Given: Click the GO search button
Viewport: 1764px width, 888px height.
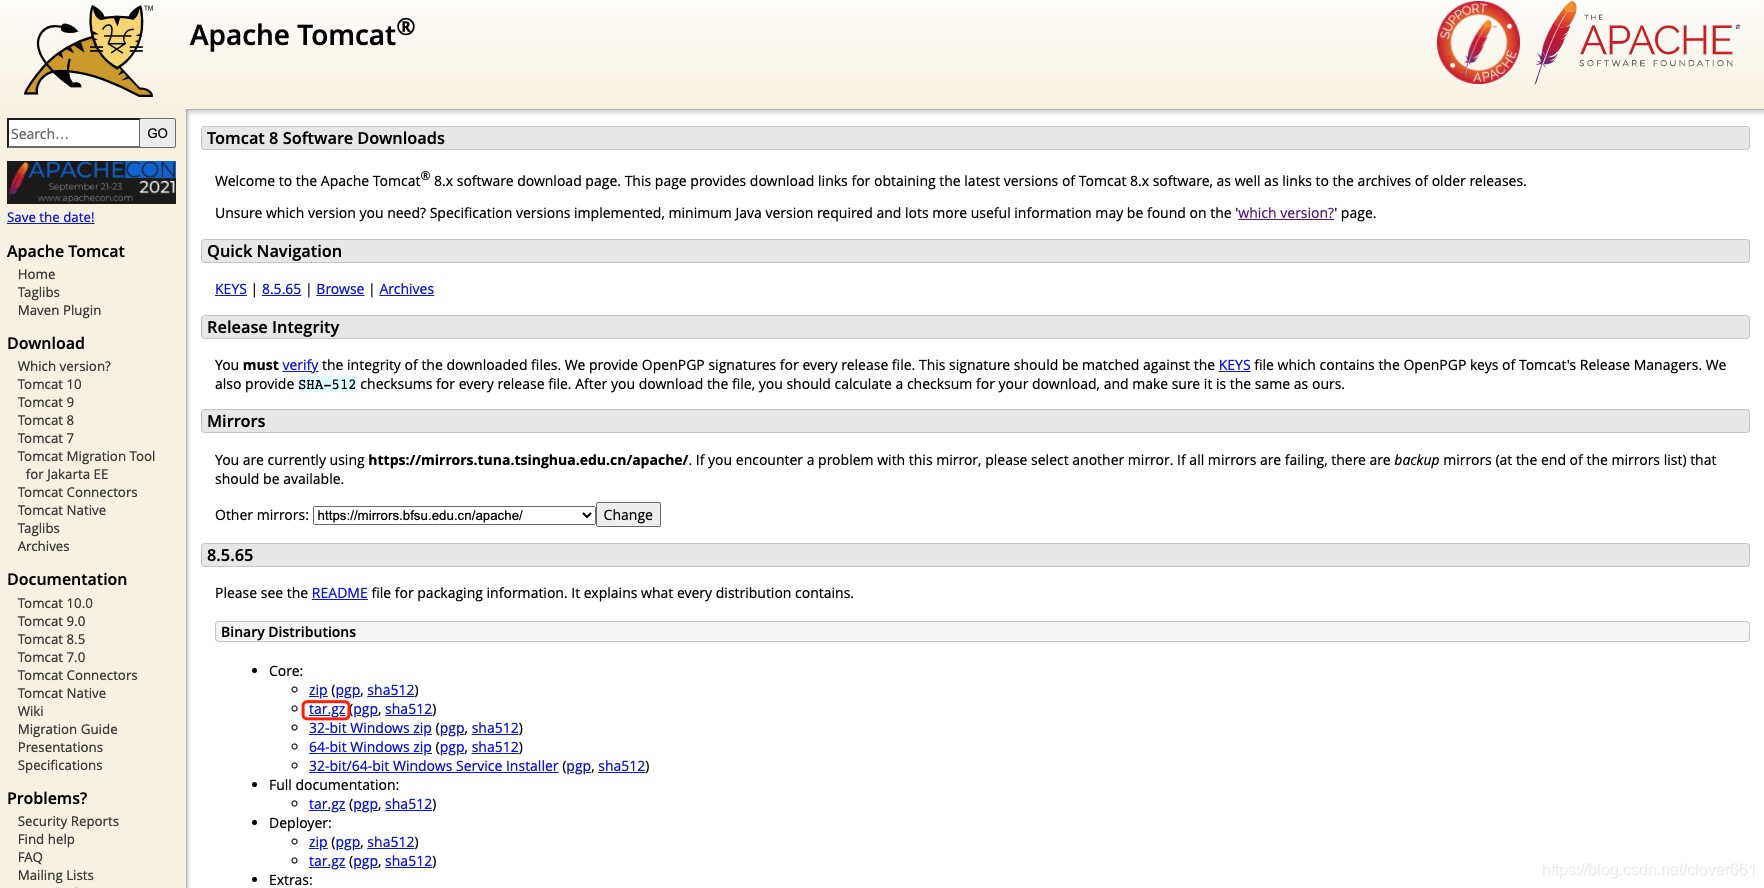Looking at the screenshot, I should 158,133.
